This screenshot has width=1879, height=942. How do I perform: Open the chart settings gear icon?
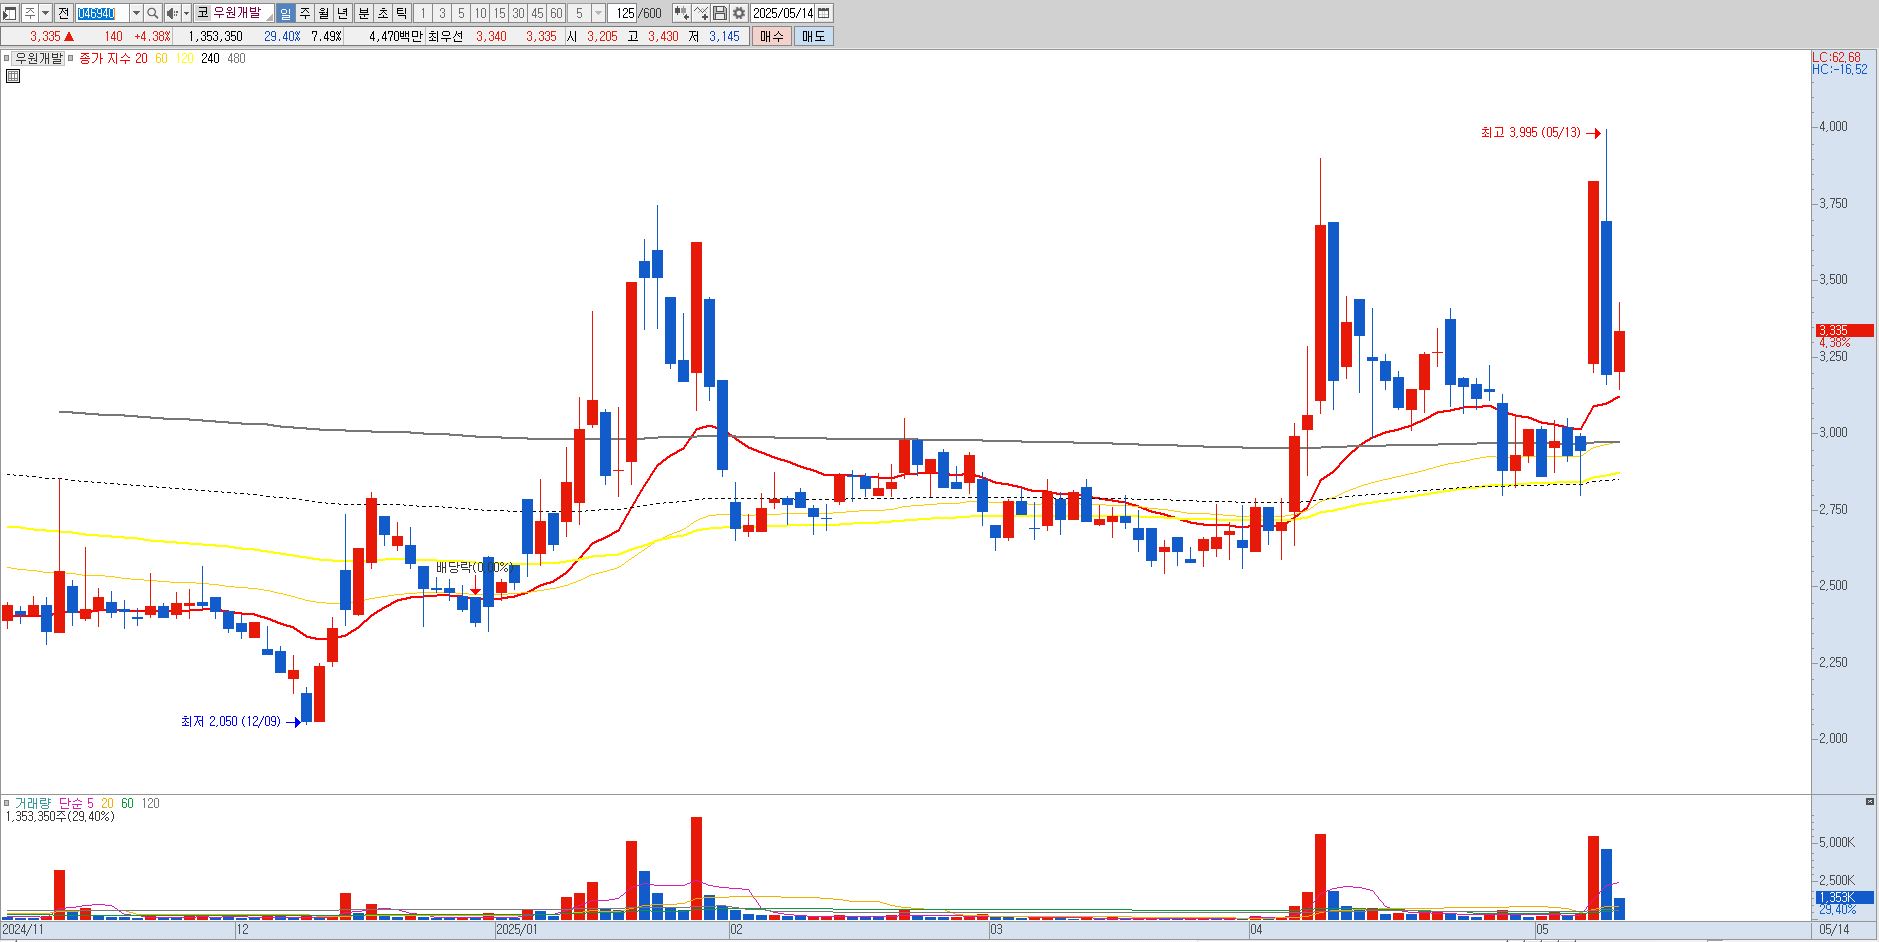tap(739, 13)
